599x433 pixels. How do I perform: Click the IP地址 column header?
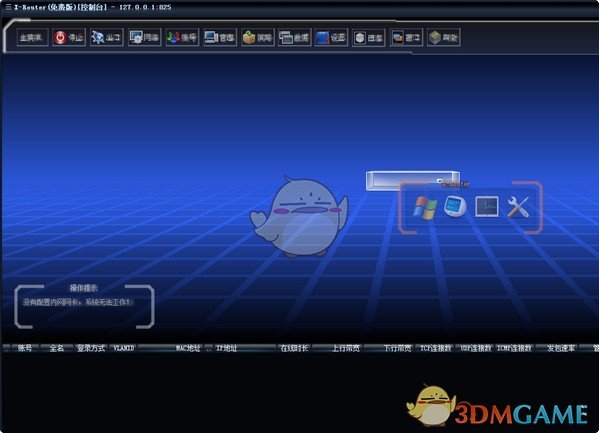pyautogui.click(x=227, y=348)
